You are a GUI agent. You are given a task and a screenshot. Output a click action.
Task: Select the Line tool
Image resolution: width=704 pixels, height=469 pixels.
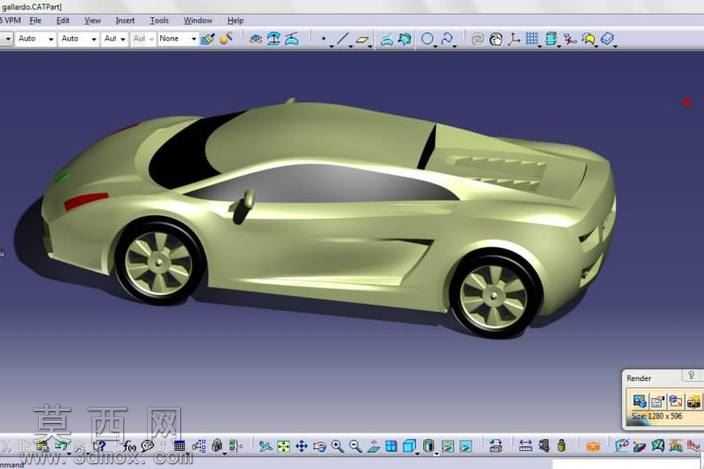click(342, 39)
